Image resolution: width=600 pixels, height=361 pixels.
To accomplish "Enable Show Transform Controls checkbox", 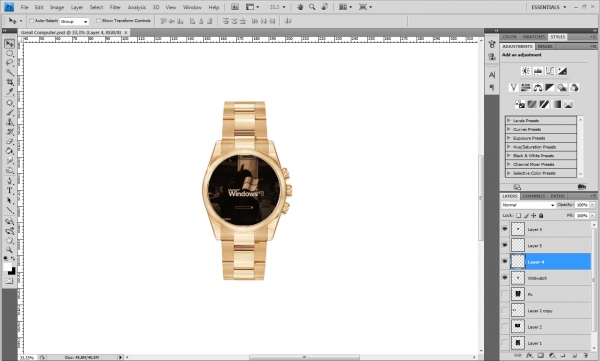I will 98,21.
